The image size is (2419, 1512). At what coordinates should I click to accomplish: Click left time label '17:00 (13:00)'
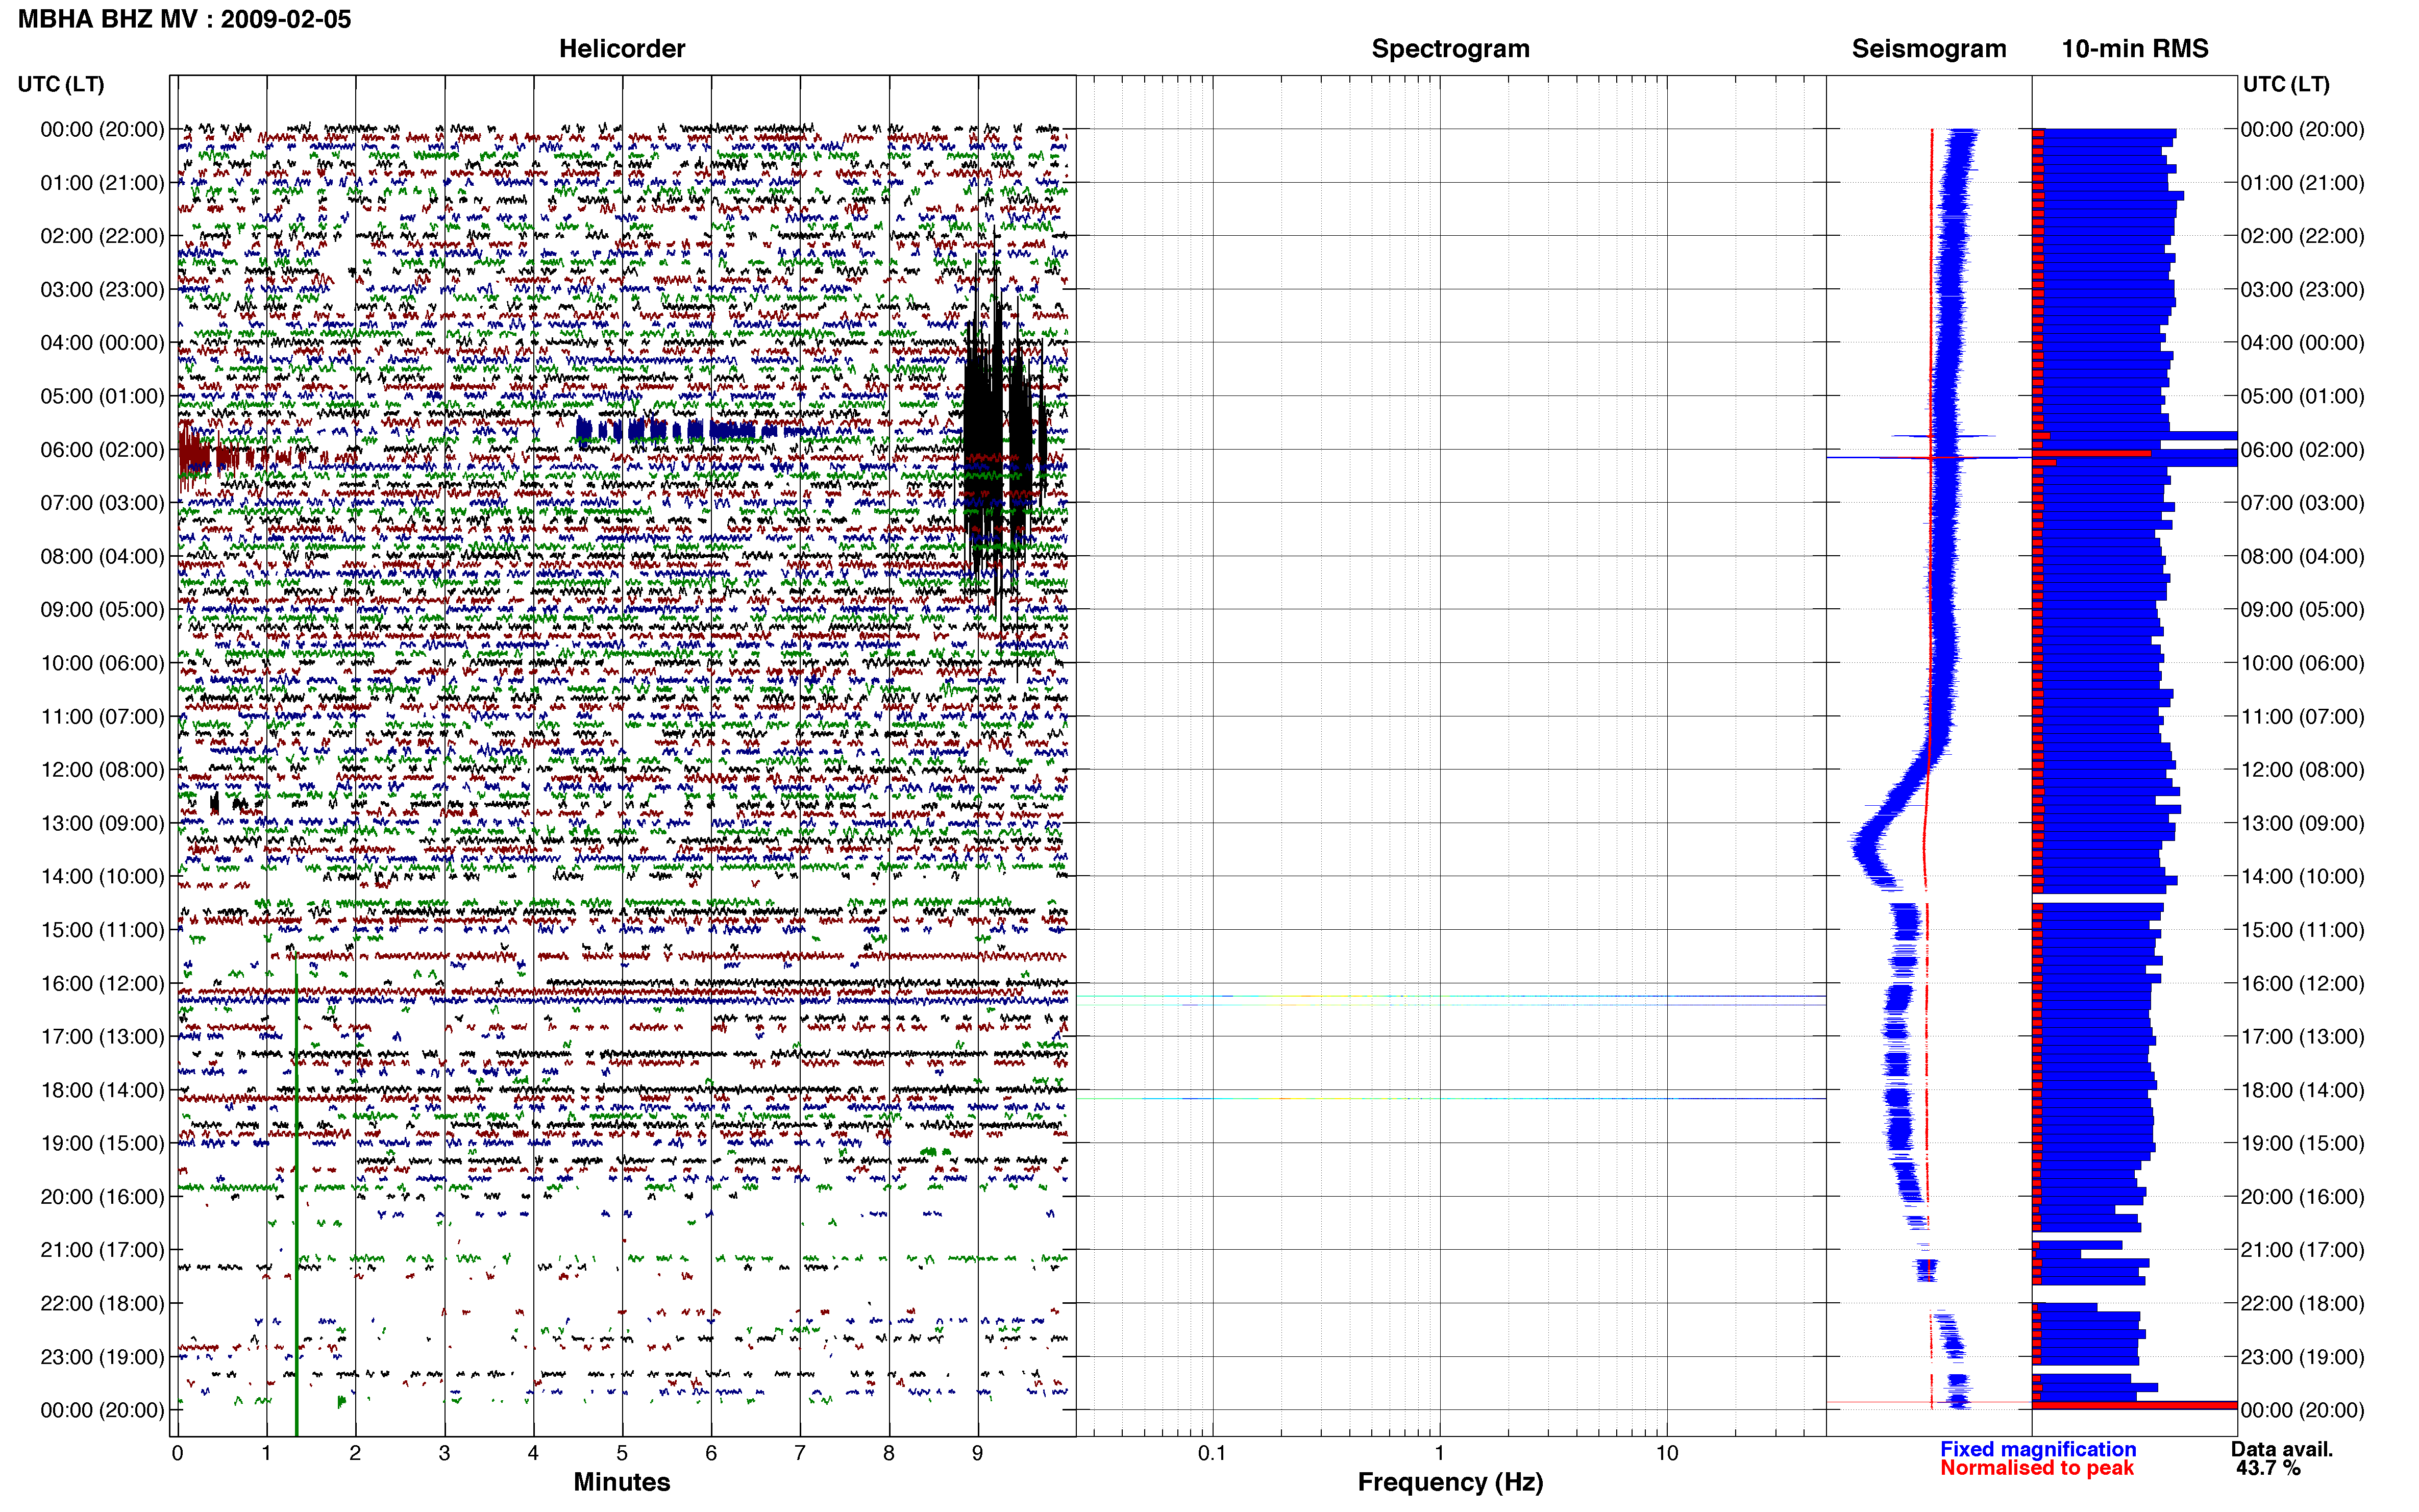click(102, 1037)
